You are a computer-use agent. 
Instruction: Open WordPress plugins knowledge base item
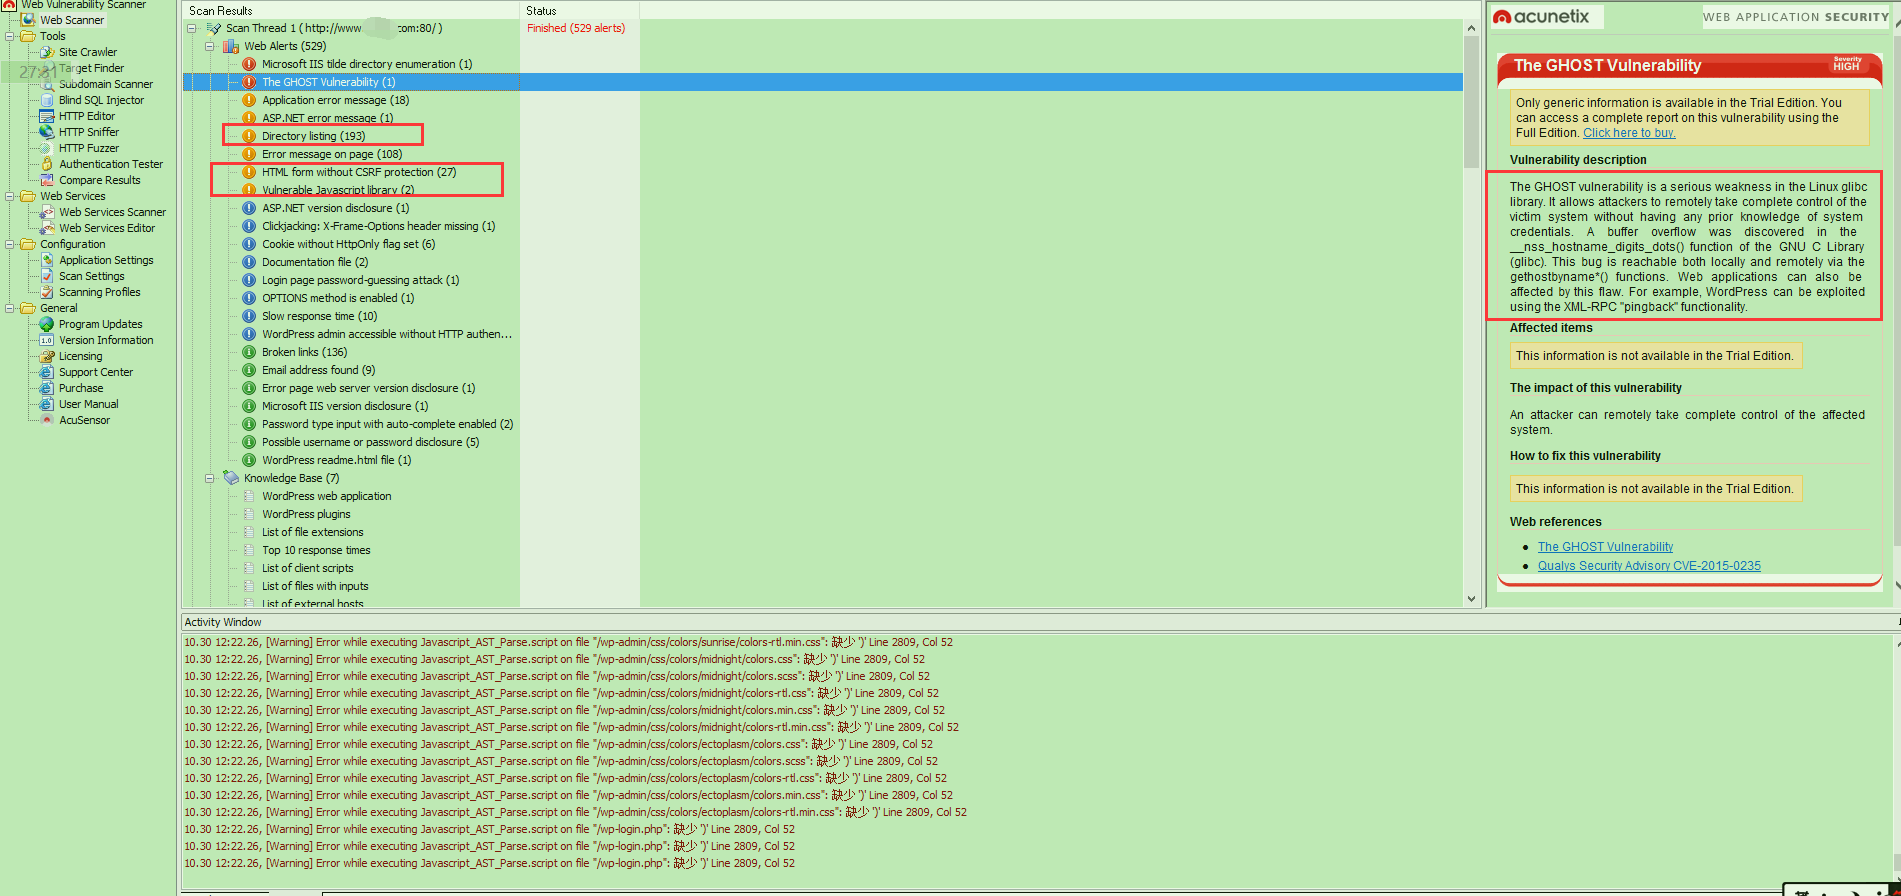coord(306,514)
